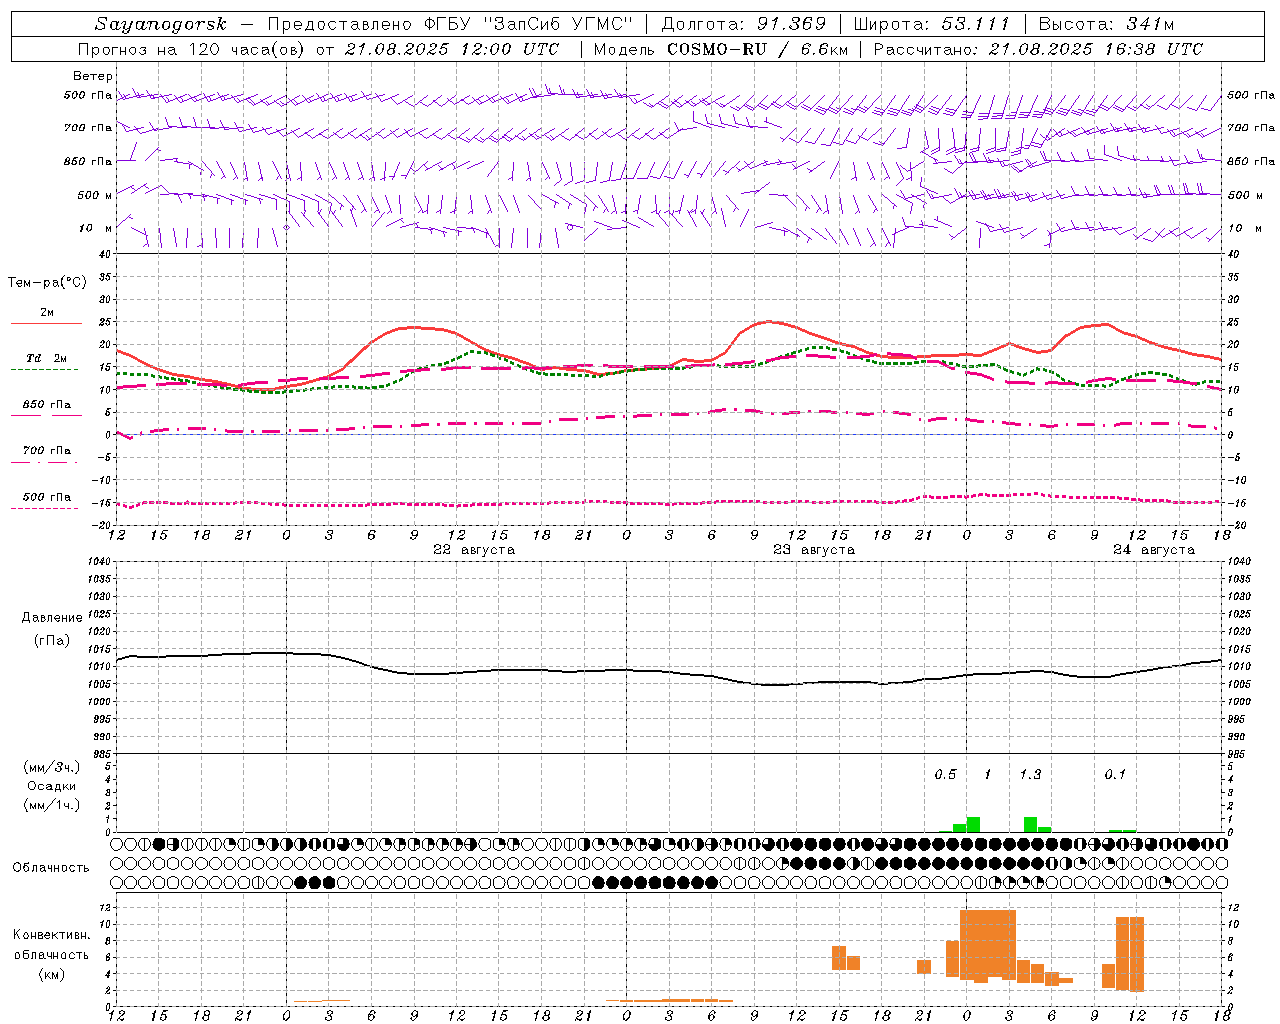Select the 'Td 2м' dew point legend label
This screenshot has width=1280, height=1024.
click(x=47, y=358)
